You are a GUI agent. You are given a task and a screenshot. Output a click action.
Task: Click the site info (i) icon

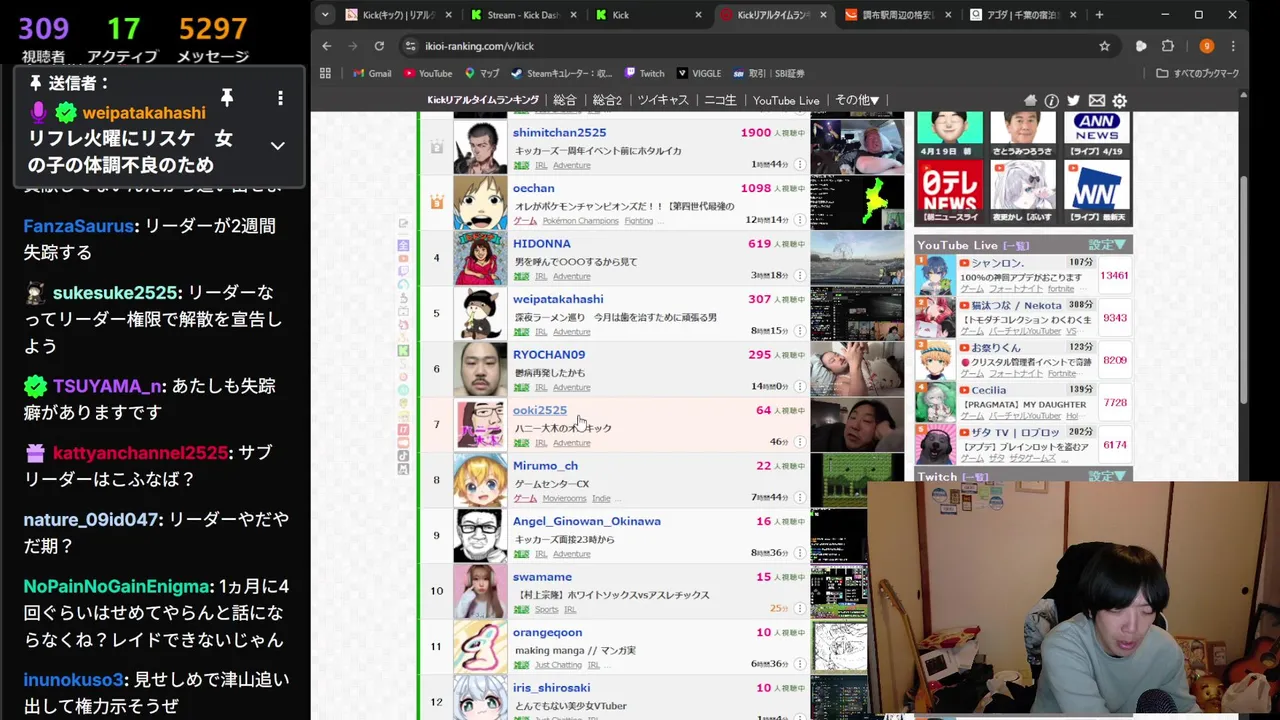point(1052,101)
